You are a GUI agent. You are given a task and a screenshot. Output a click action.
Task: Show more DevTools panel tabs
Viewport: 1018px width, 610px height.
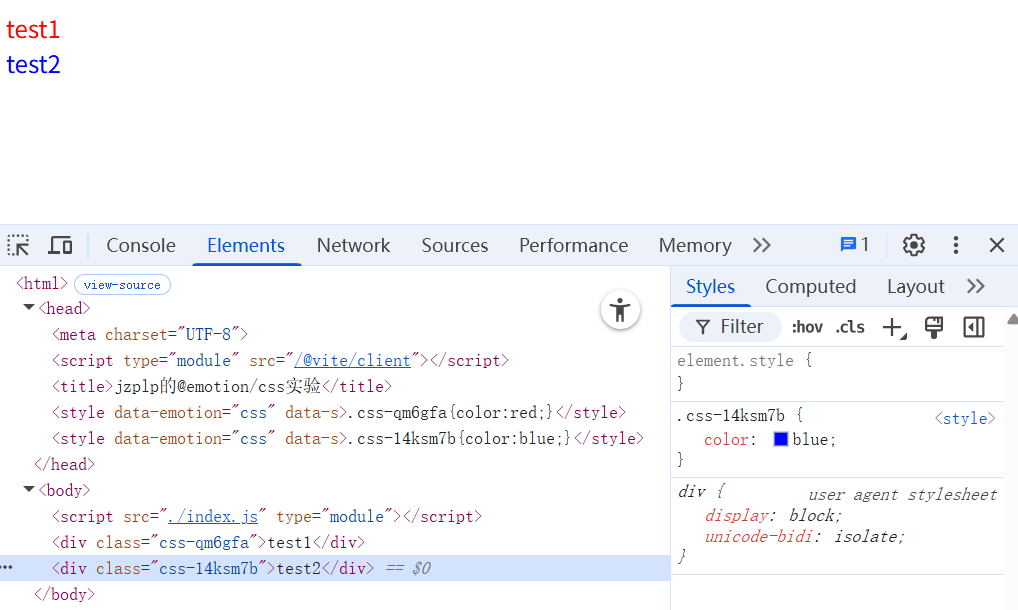tap(762, 245)
